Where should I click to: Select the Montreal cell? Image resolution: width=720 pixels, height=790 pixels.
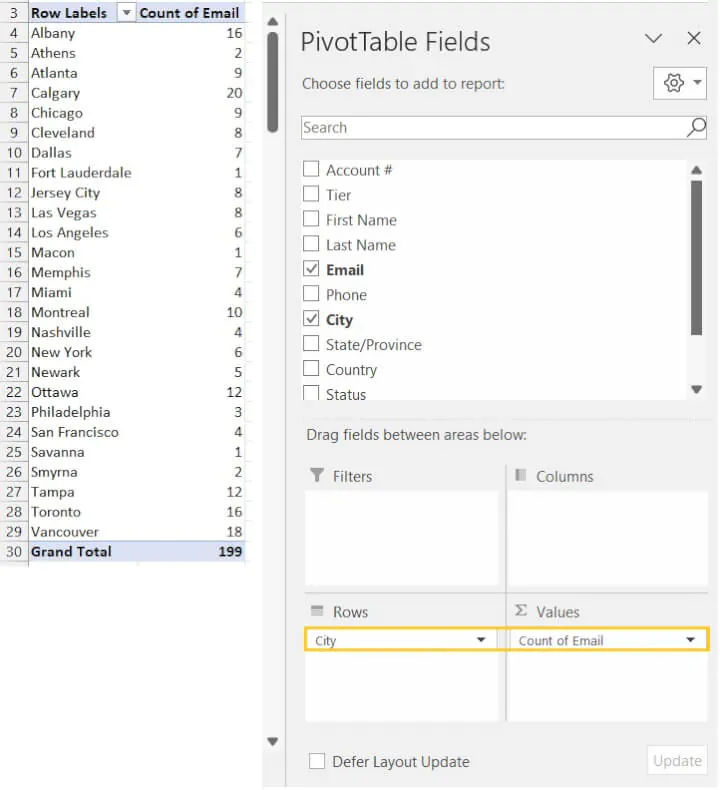[82, 312]
